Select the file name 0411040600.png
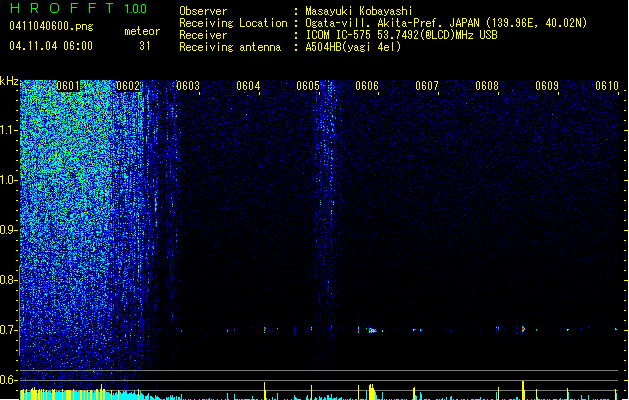This screenshot has height=400, width=629. click(x=51, y=26)
